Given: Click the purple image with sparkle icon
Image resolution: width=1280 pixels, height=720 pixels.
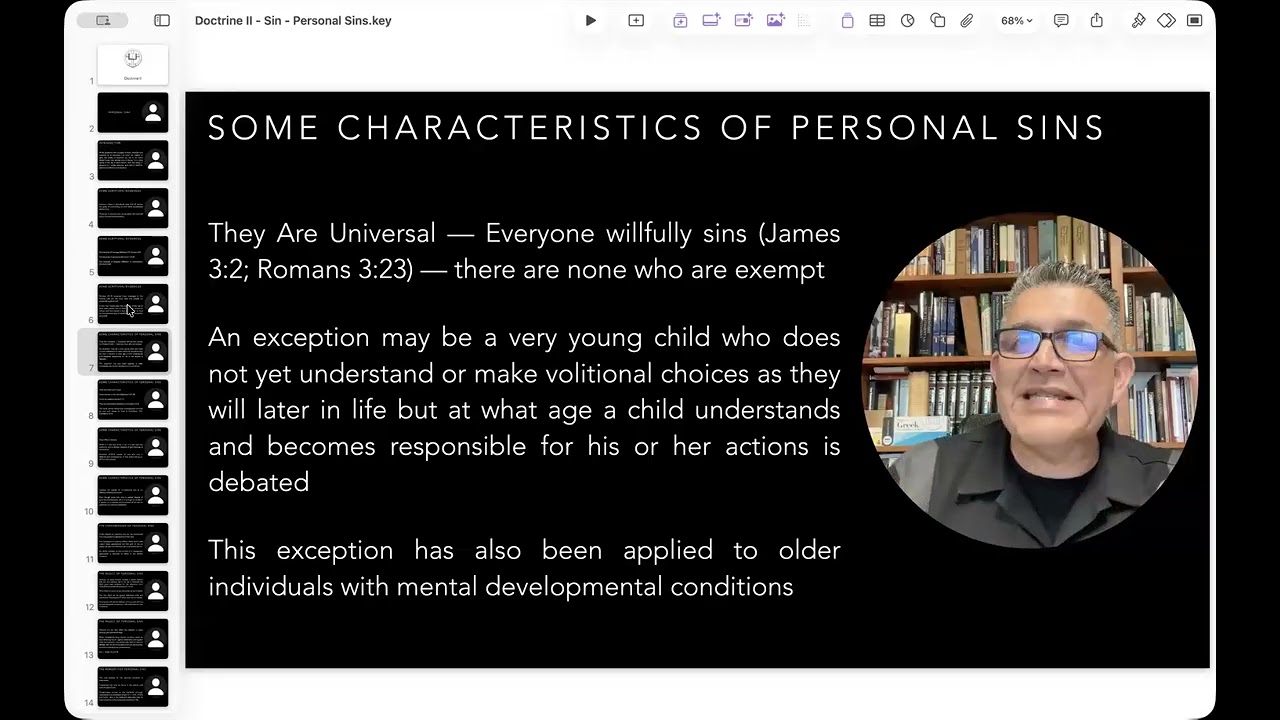Looking at the screenshot, I should click(776, 20).
